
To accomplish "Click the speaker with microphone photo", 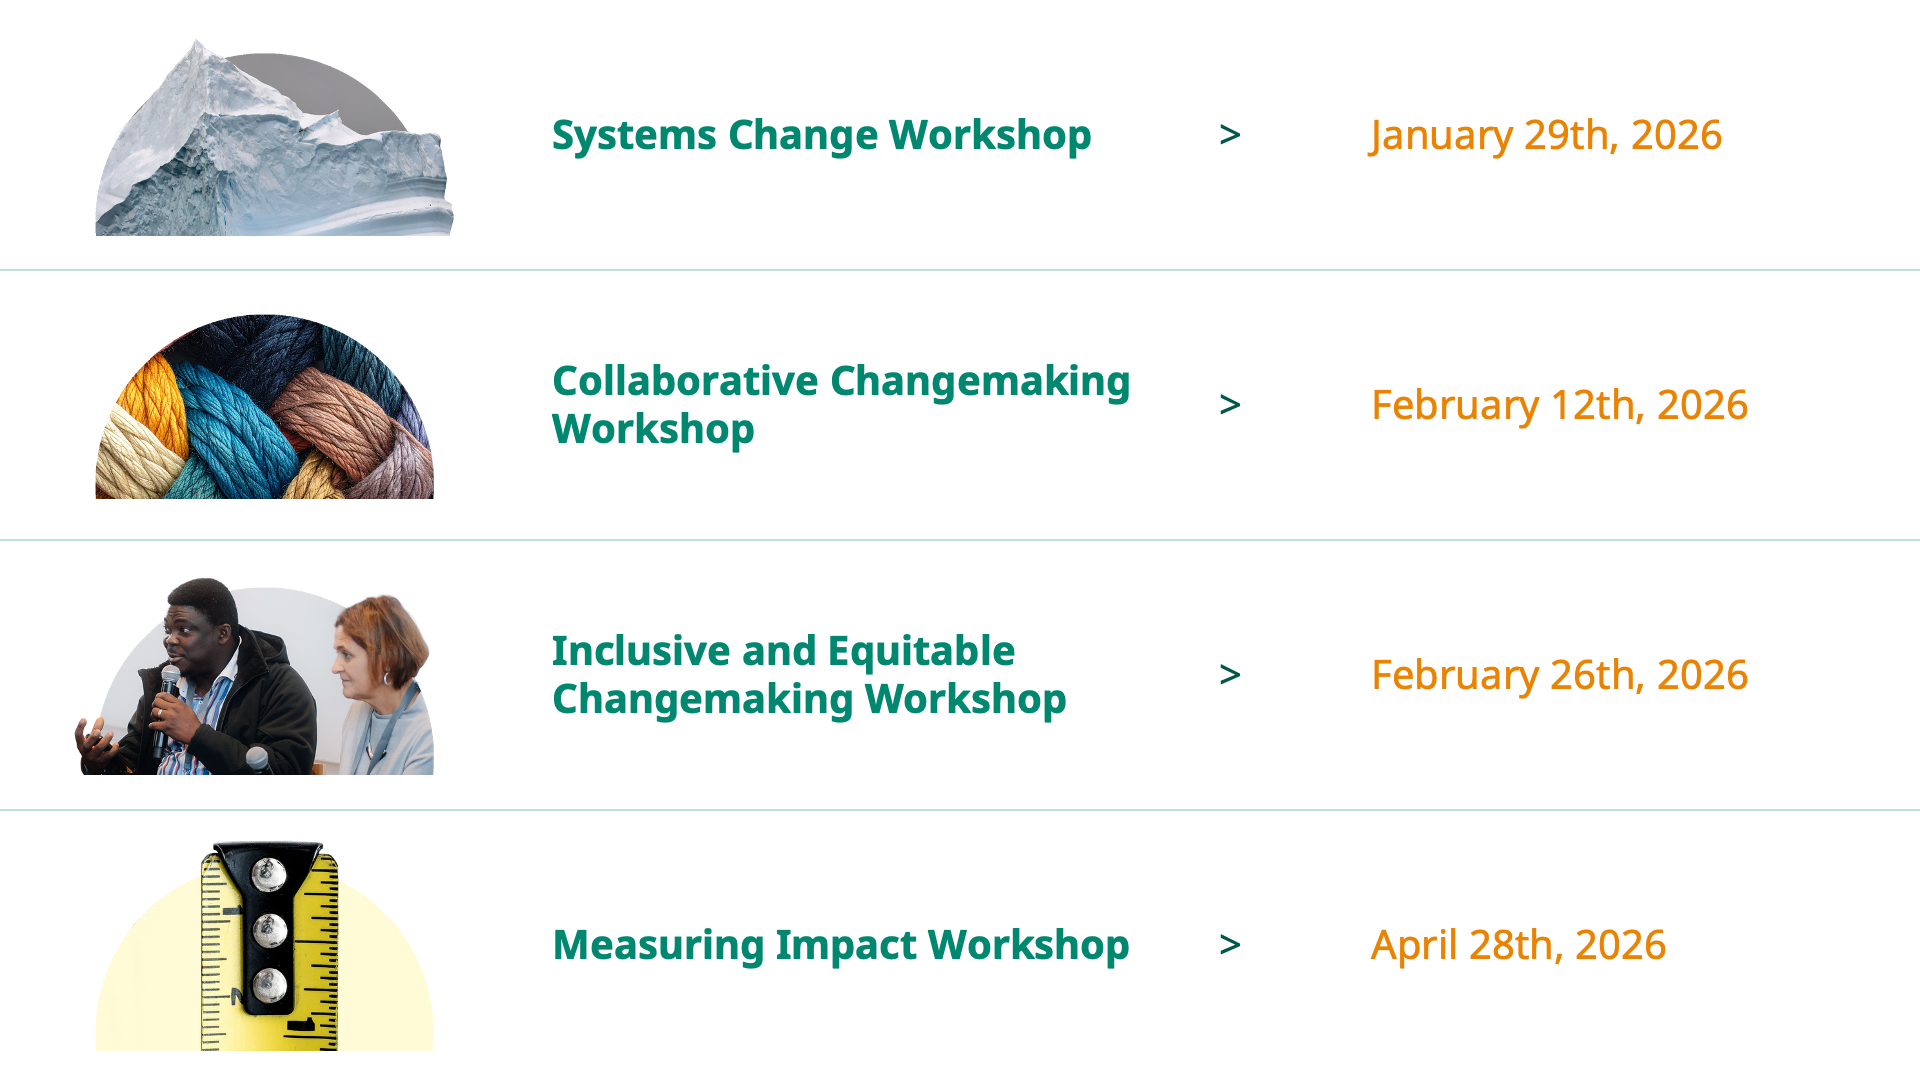I will tap(254, 676).
